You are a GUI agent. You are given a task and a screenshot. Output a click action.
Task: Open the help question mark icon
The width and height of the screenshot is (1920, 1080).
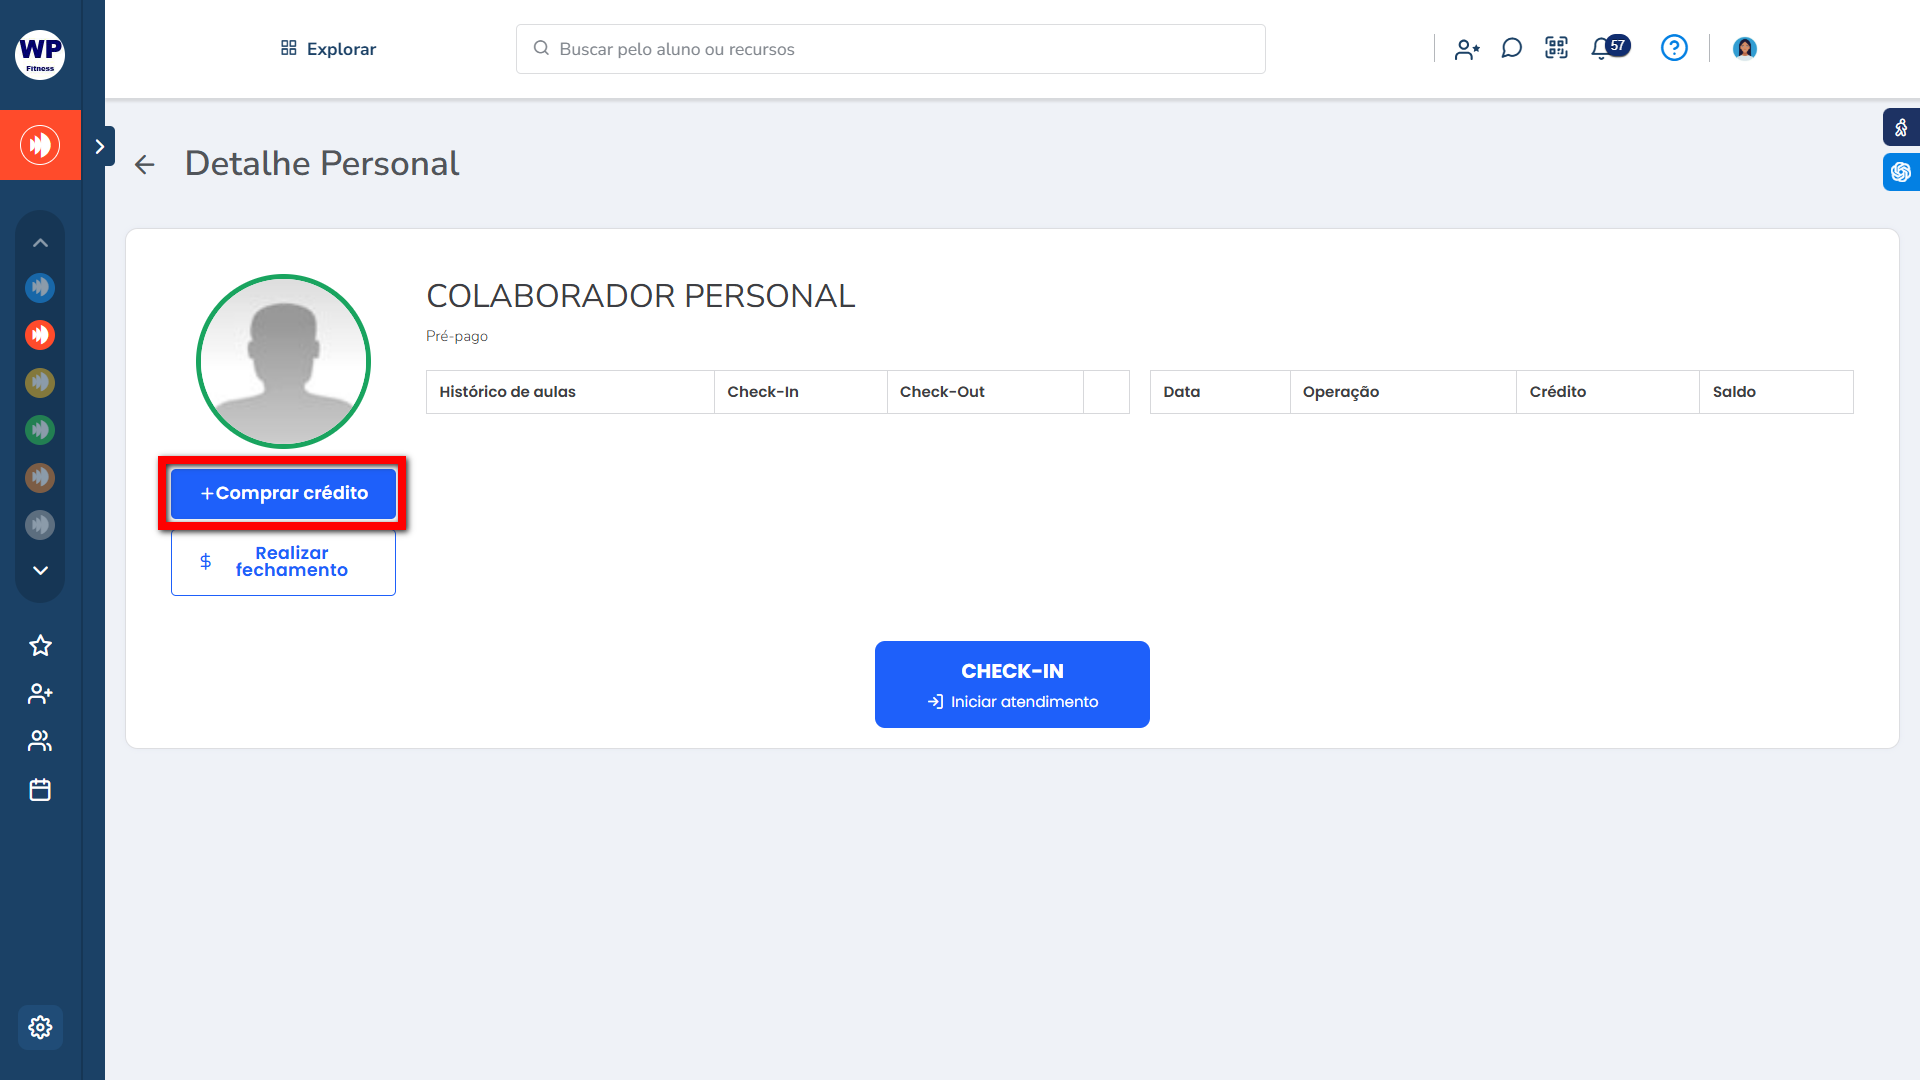[1674, 48]
